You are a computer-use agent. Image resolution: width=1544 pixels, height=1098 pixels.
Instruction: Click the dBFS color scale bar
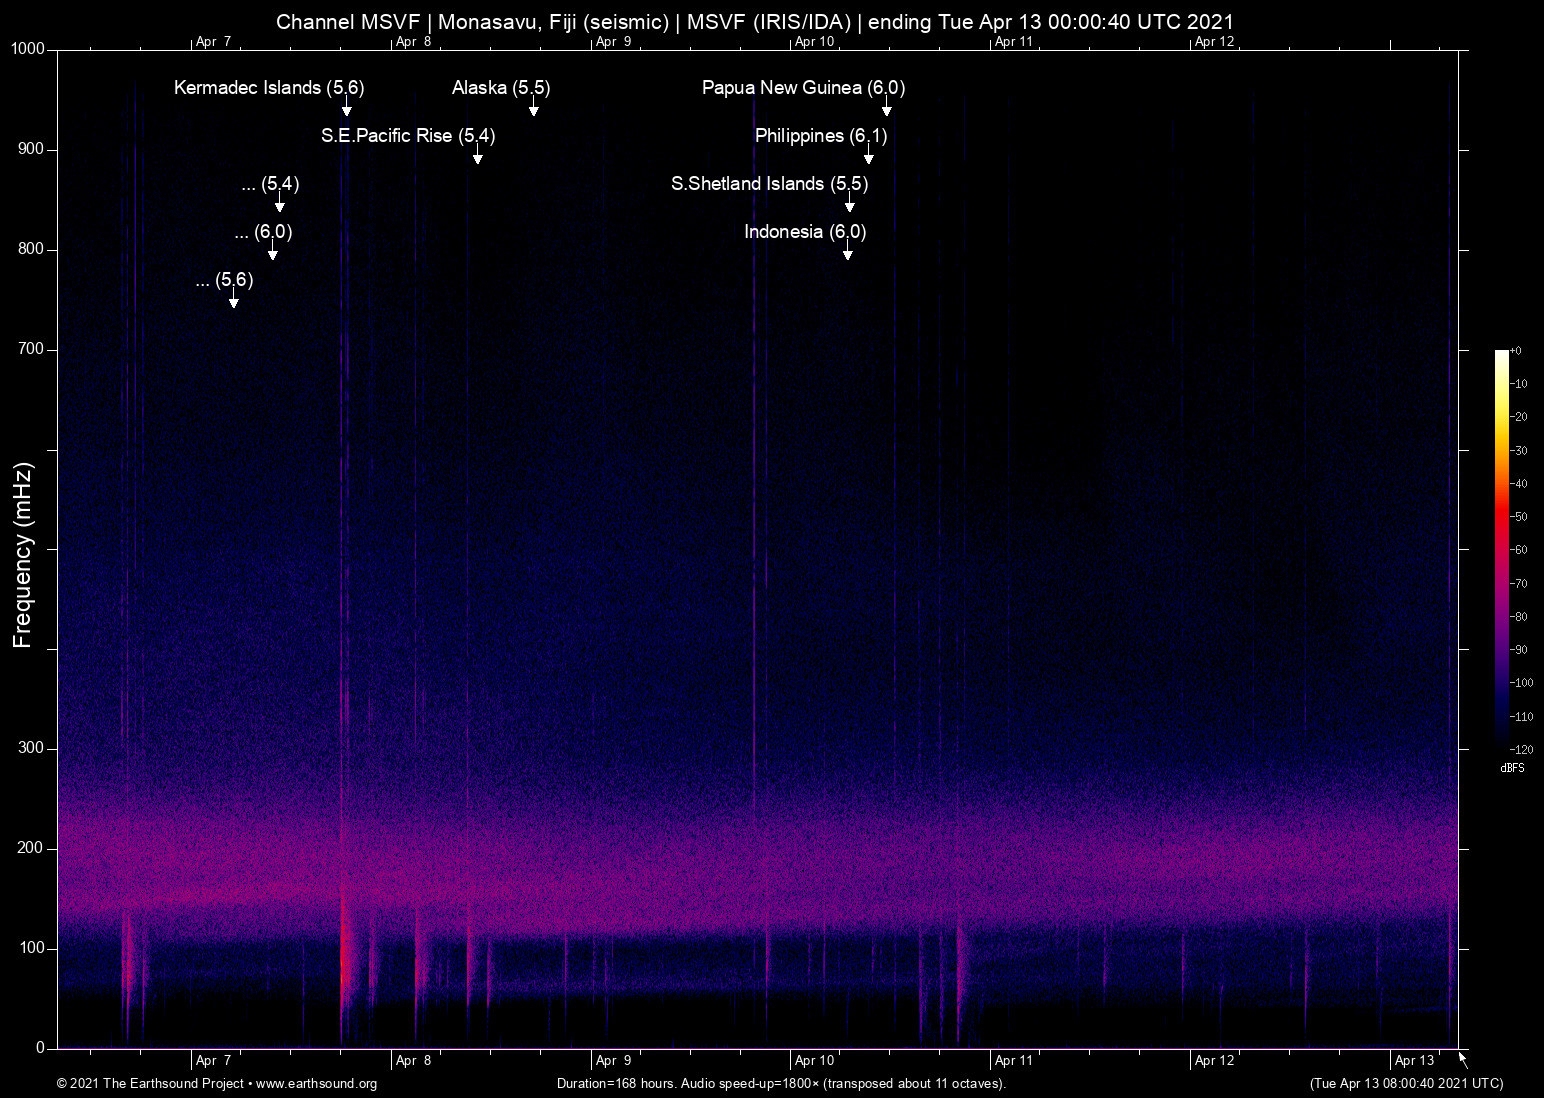[1501, 548]
